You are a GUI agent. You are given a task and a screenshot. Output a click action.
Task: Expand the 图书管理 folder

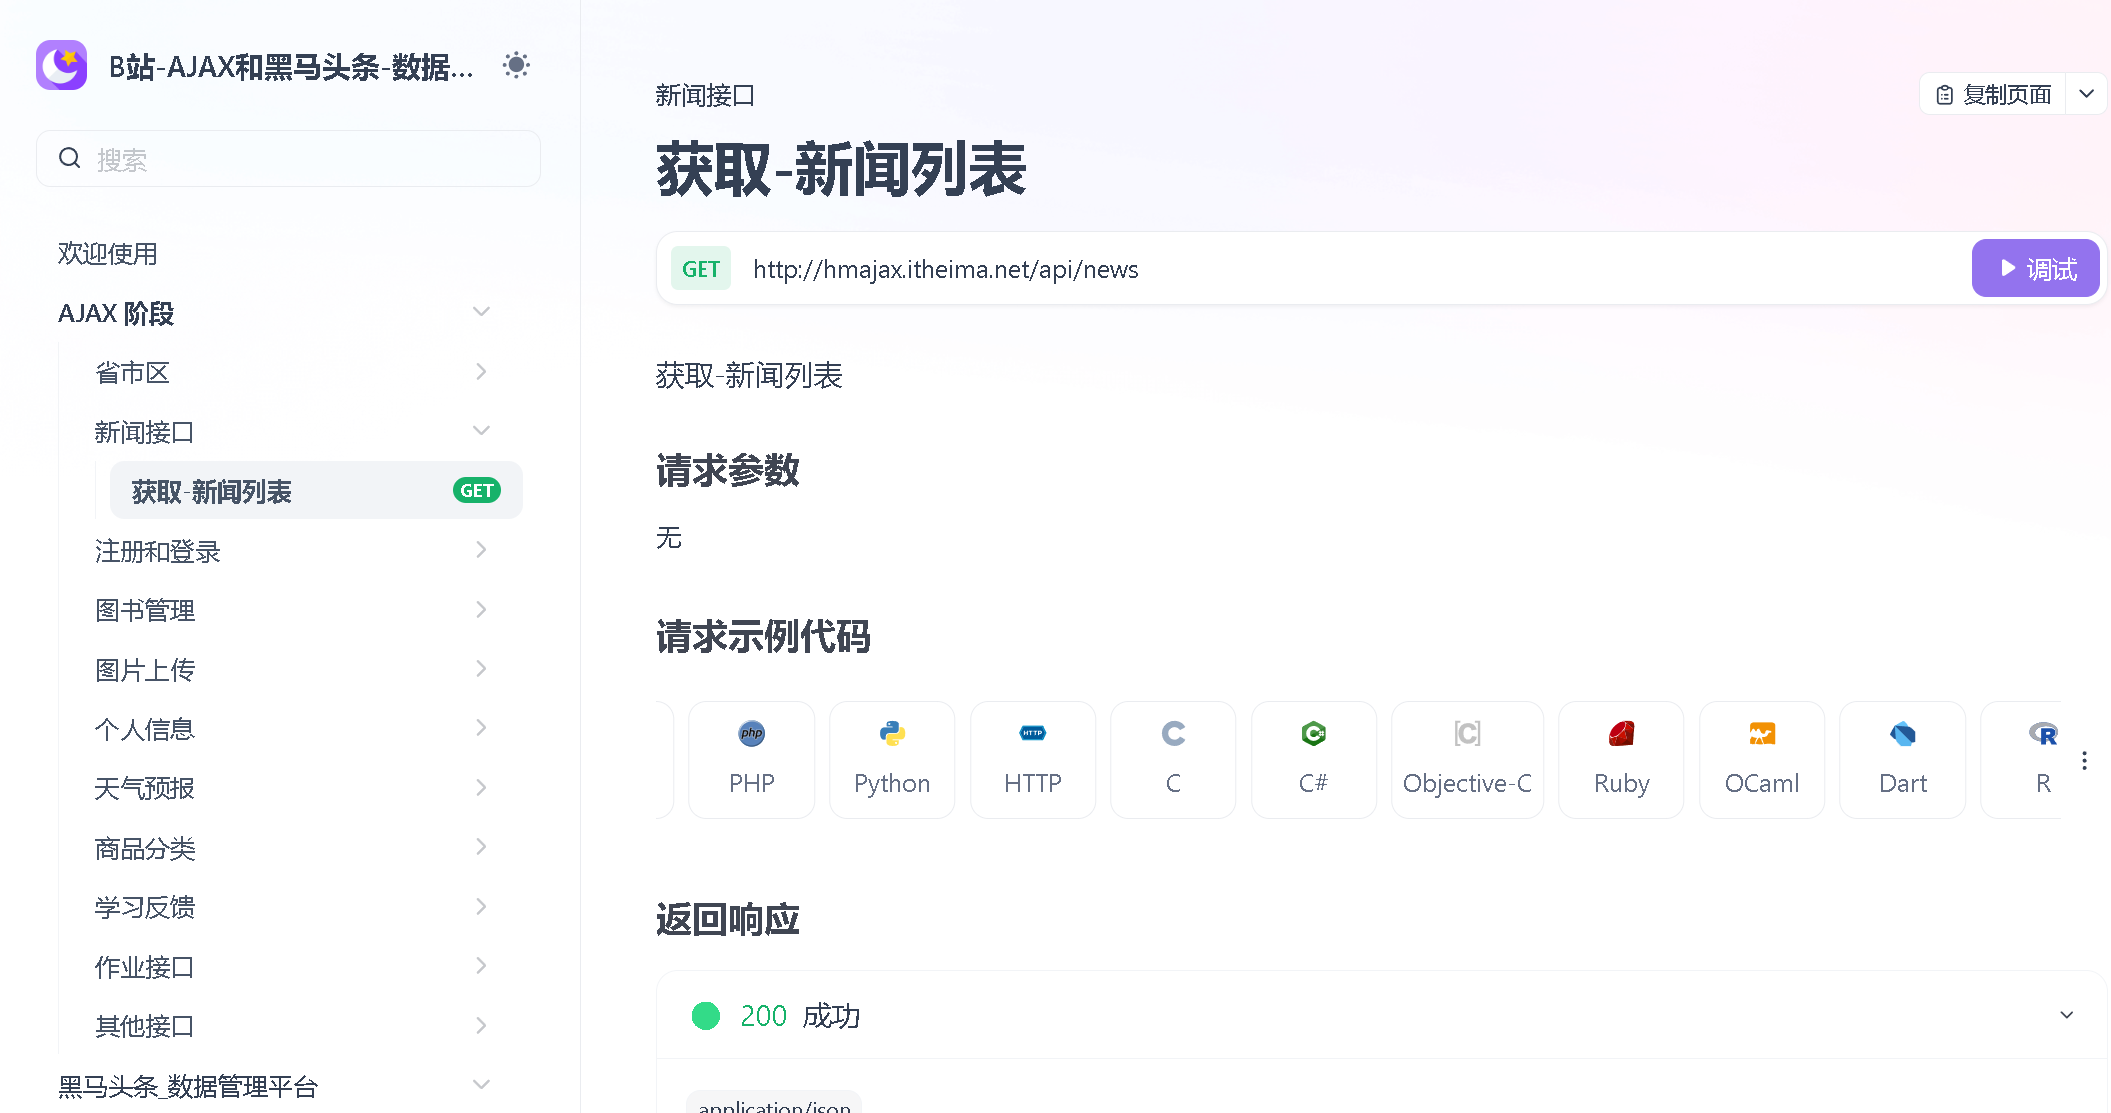(481, 610)
